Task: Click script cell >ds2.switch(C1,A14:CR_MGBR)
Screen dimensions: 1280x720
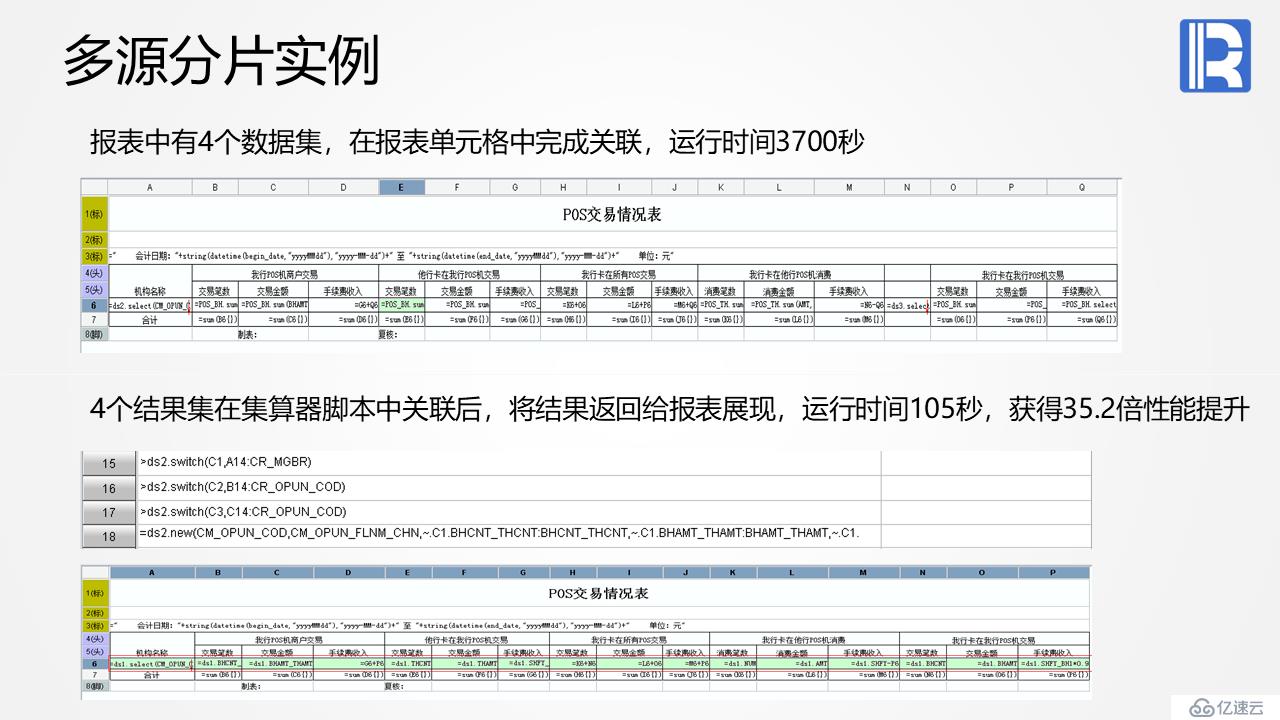Action: coord(508,462)
